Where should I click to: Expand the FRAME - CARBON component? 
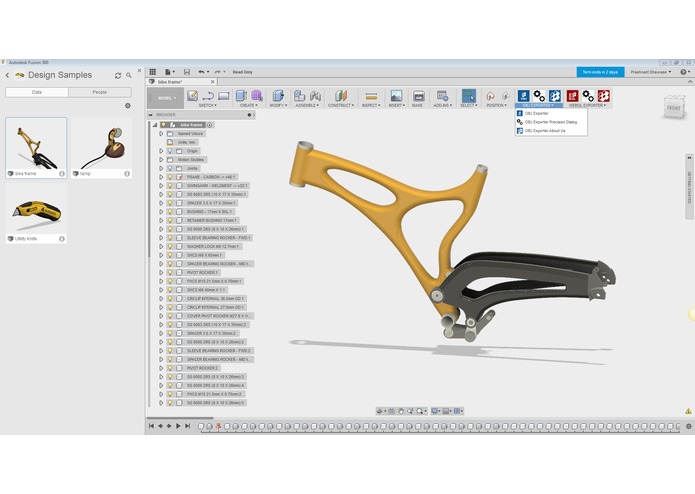[161, 177]
